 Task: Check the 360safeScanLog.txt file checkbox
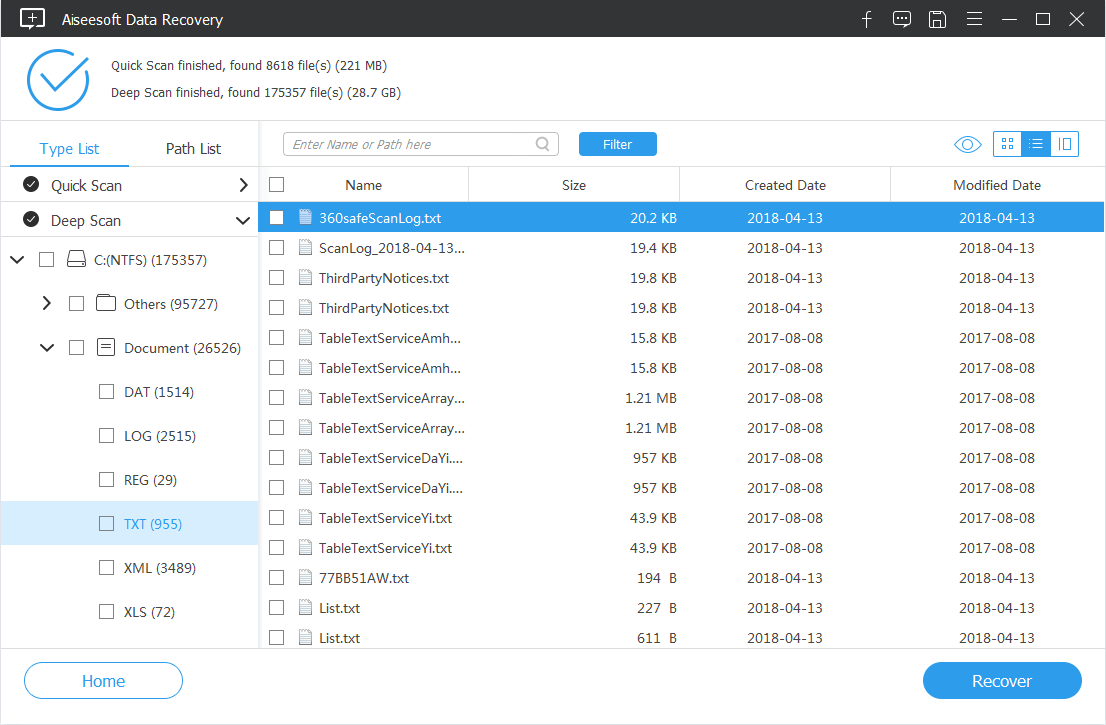(277, 218)
